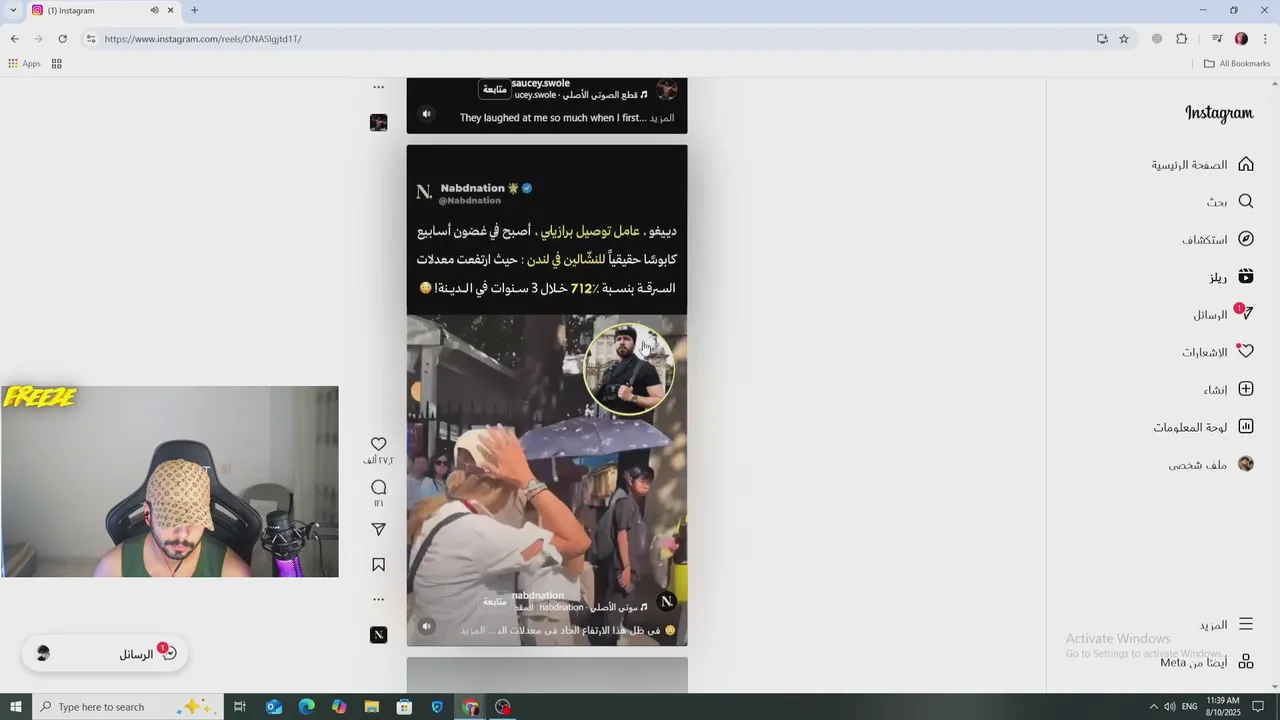
Task: Open the Windows notifications center
Action: click(x=1258, y=707)
